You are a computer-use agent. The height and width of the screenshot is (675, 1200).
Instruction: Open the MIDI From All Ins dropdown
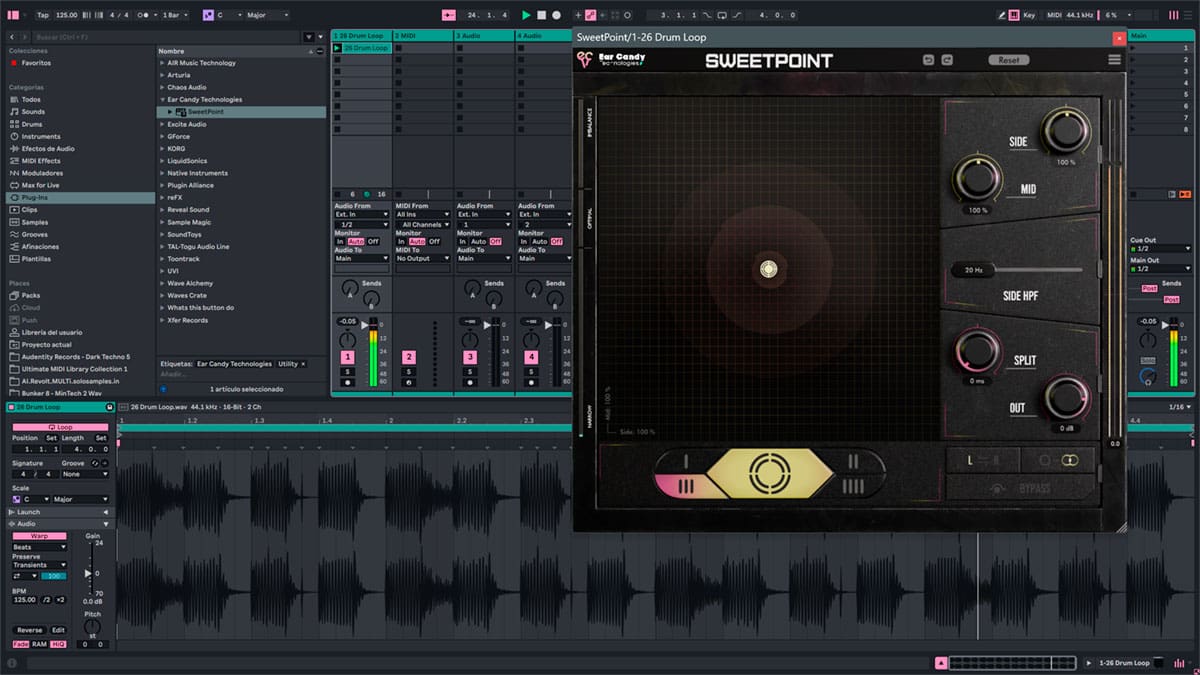coord(422,214)
